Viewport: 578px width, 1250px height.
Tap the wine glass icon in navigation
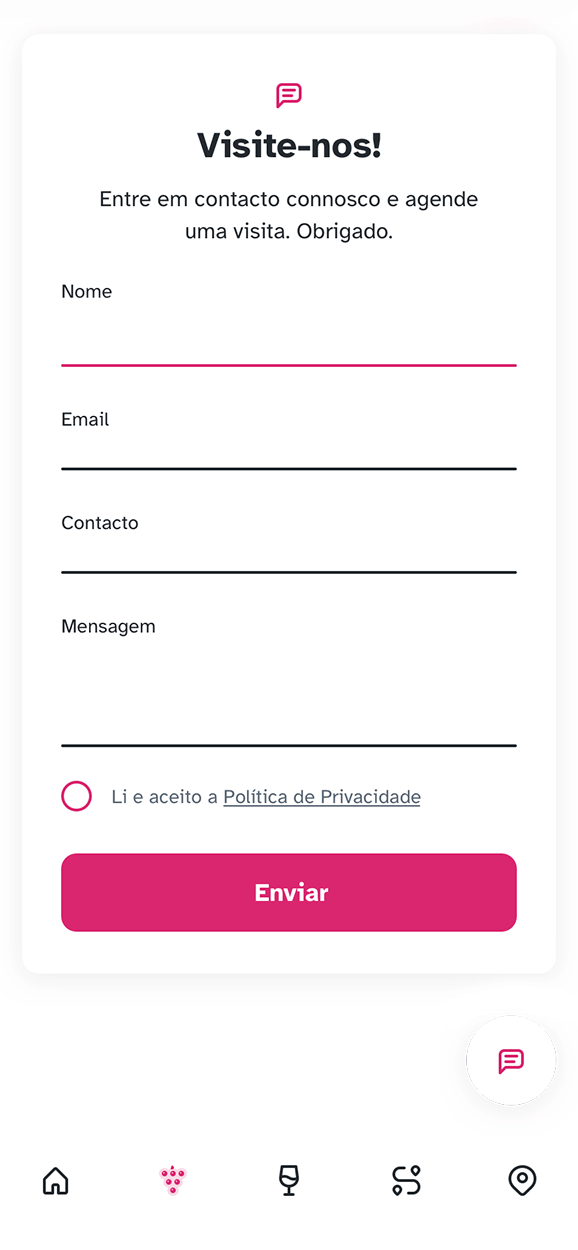click(289, 1181)
